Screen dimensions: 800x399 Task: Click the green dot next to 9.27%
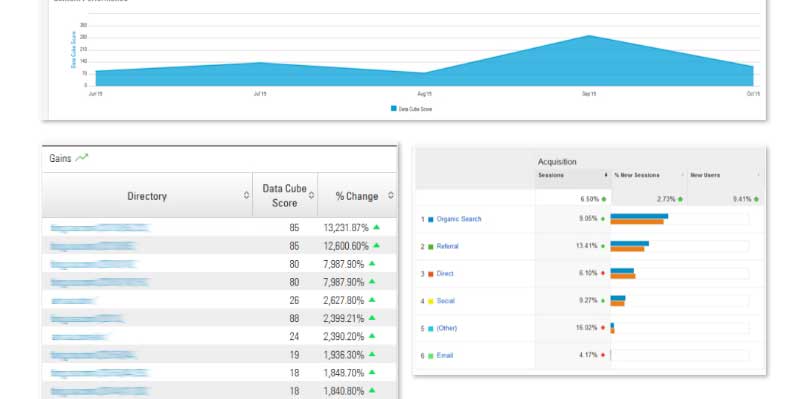click(x=603, y=301)
